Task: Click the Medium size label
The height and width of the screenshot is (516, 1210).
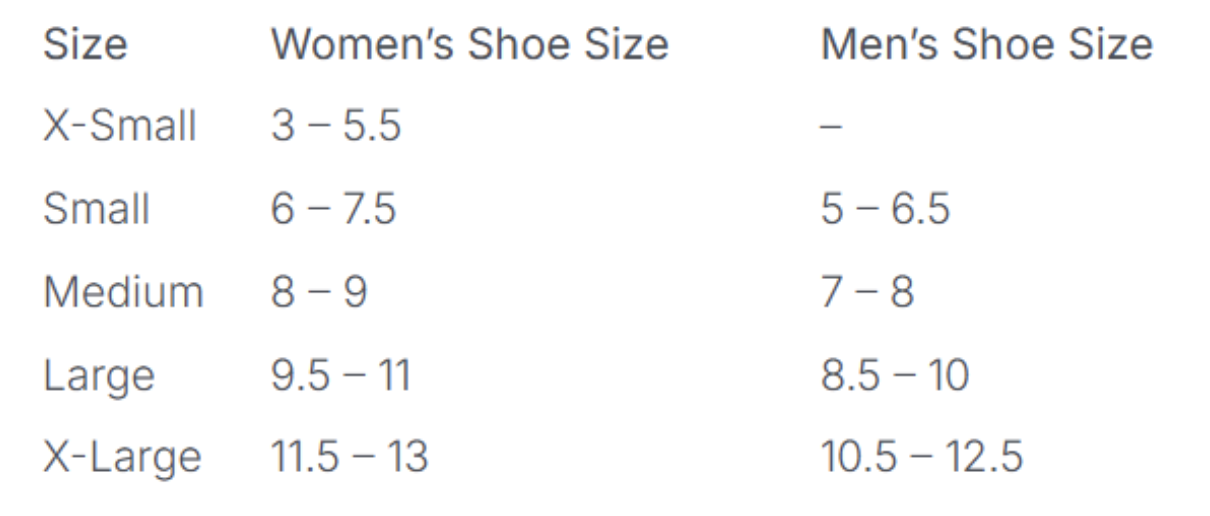Action: (x=123, y=292)
